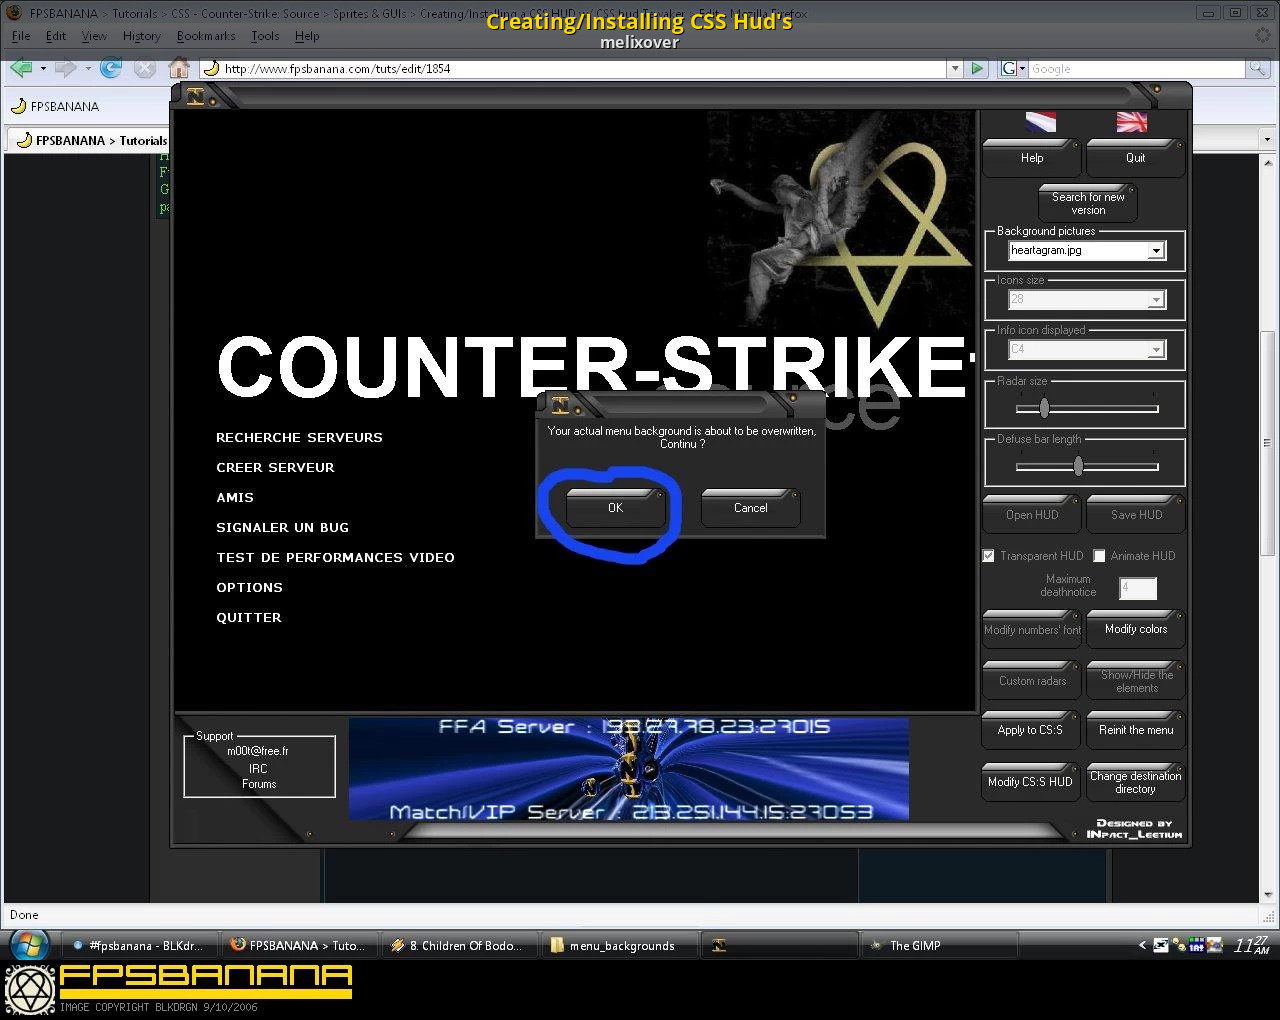Select the French flag language icon
The image size is (1280, 1020).
[x=1040, y=122]
